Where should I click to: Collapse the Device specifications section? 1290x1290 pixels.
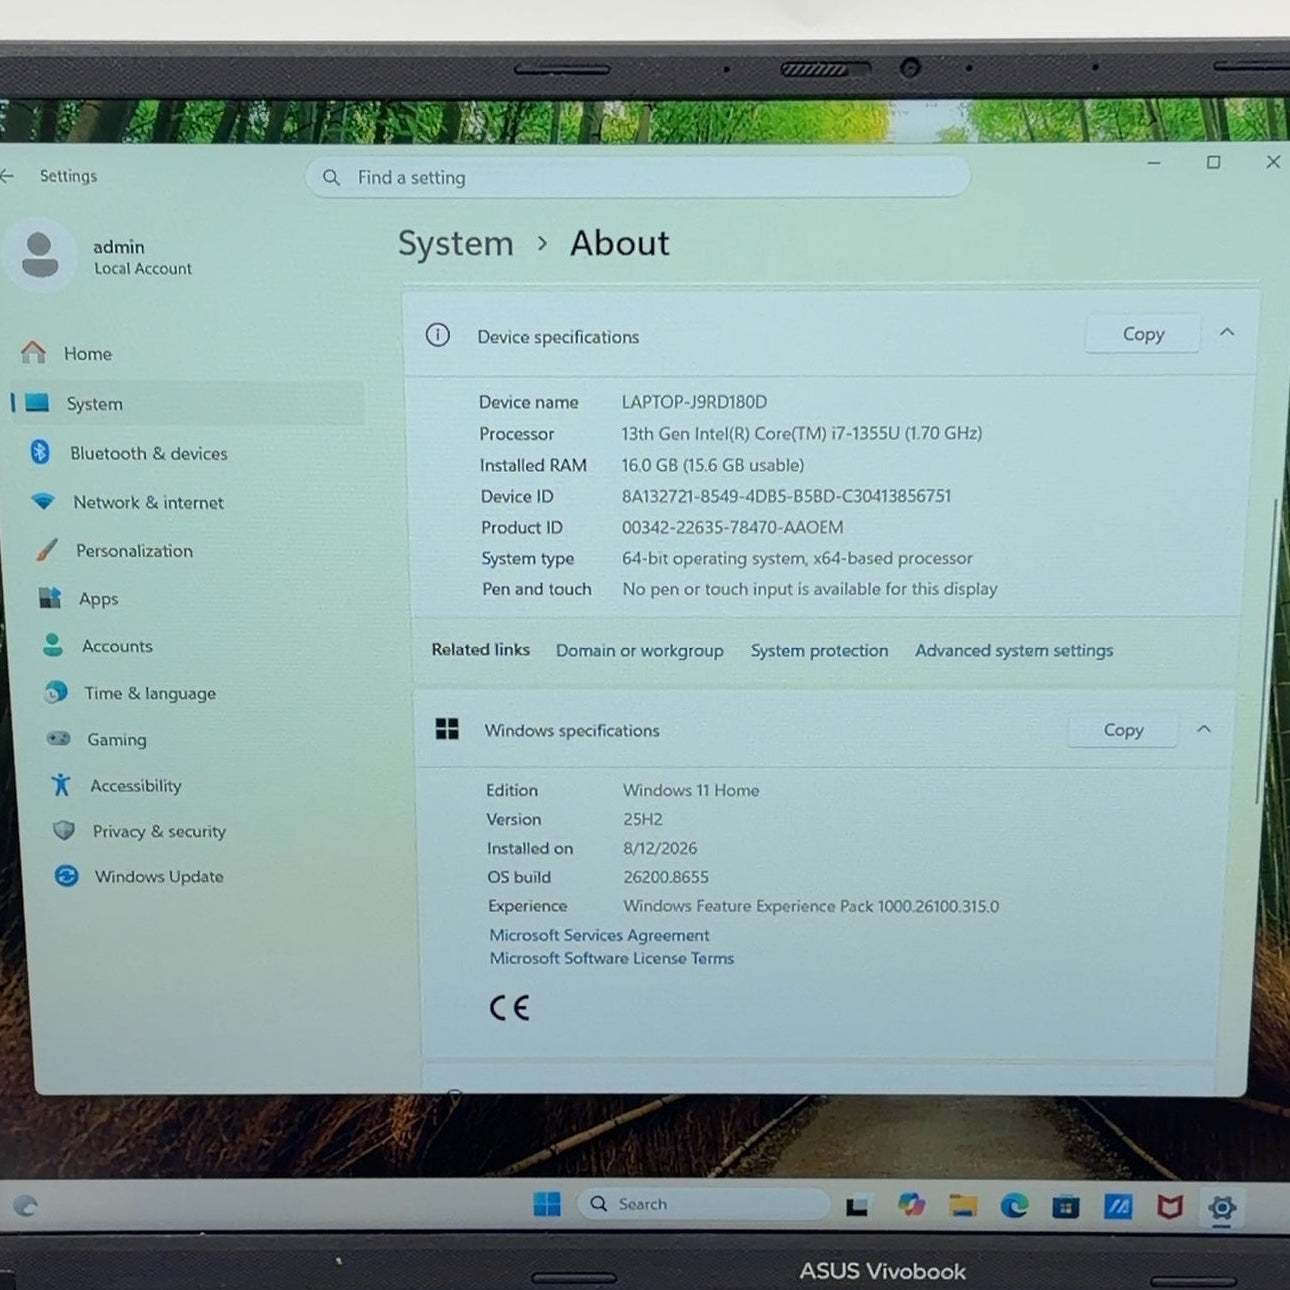pos(1227,333)
